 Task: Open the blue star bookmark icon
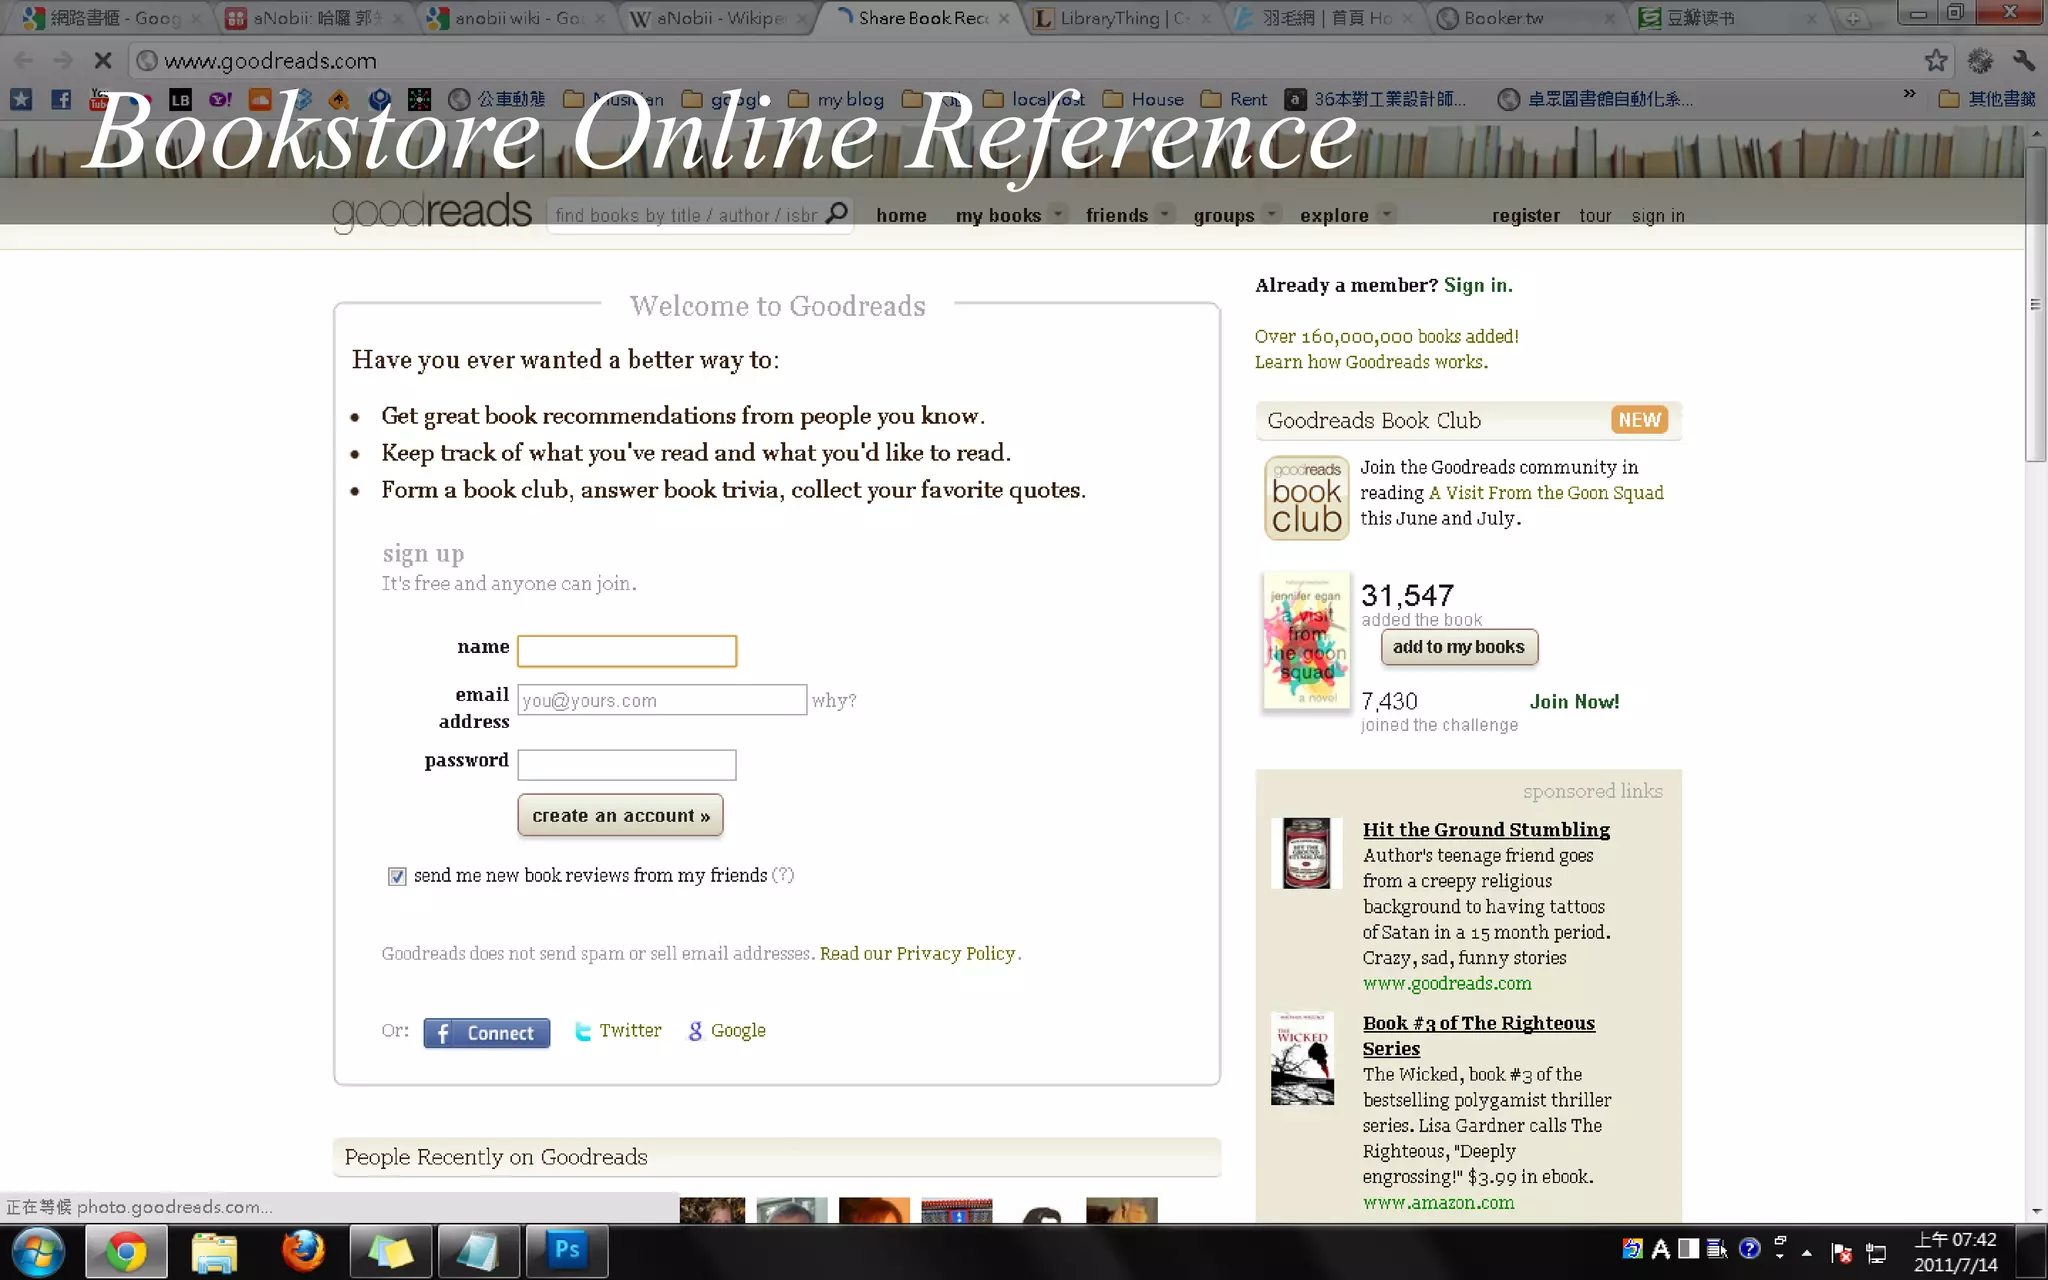pyautogui.click(x=21, y=99)
